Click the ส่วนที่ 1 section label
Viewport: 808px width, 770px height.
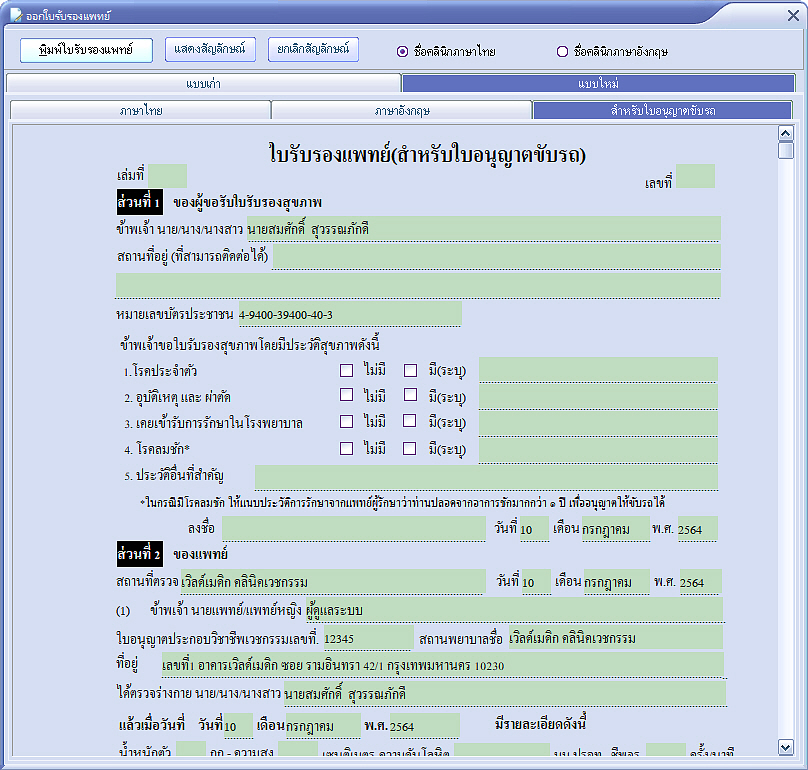(x=140, y=202)
